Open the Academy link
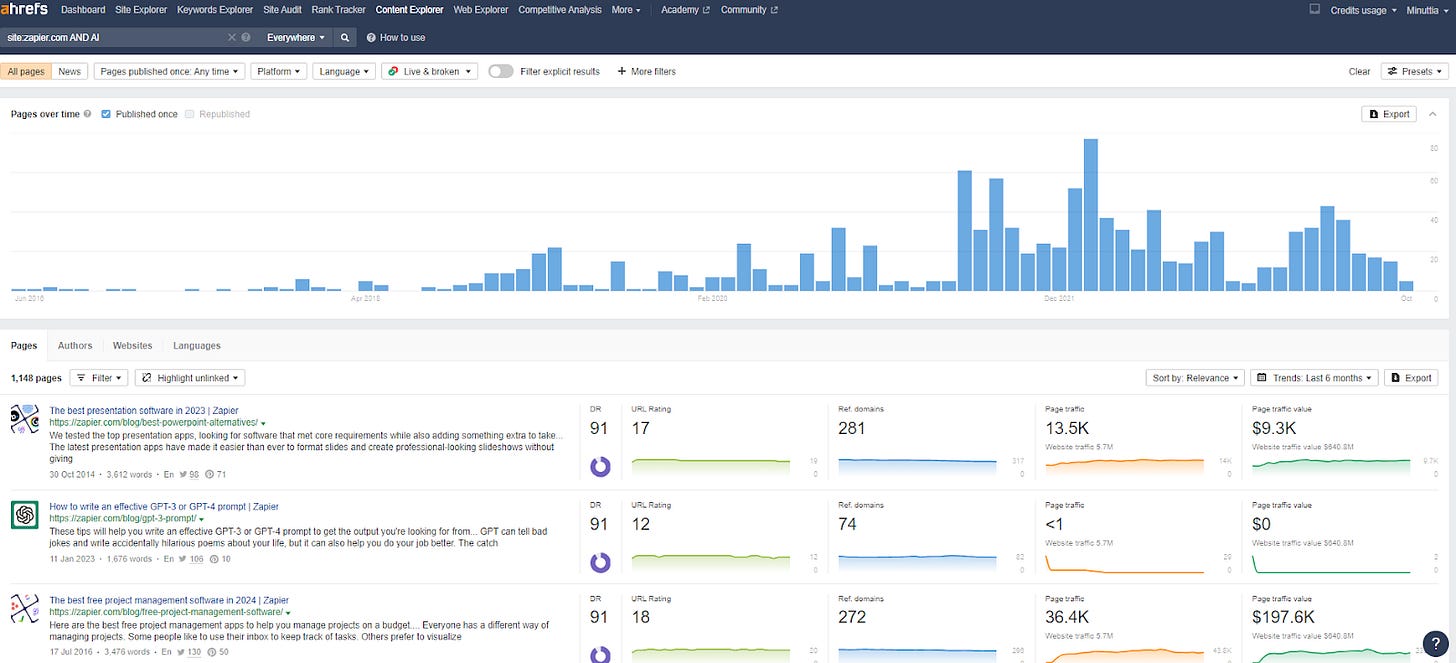This screenshot has height=663, width=1456. click(x=686, y=10)
